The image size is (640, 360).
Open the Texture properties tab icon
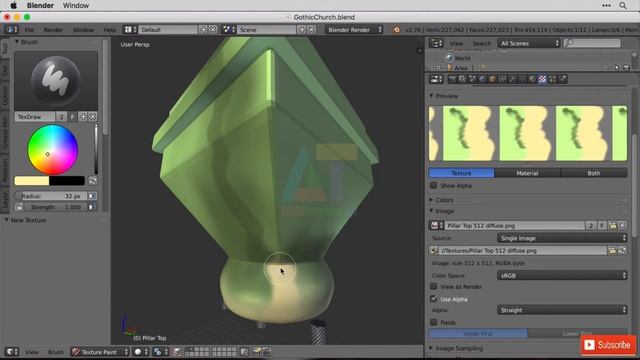(x=542, y=79)
